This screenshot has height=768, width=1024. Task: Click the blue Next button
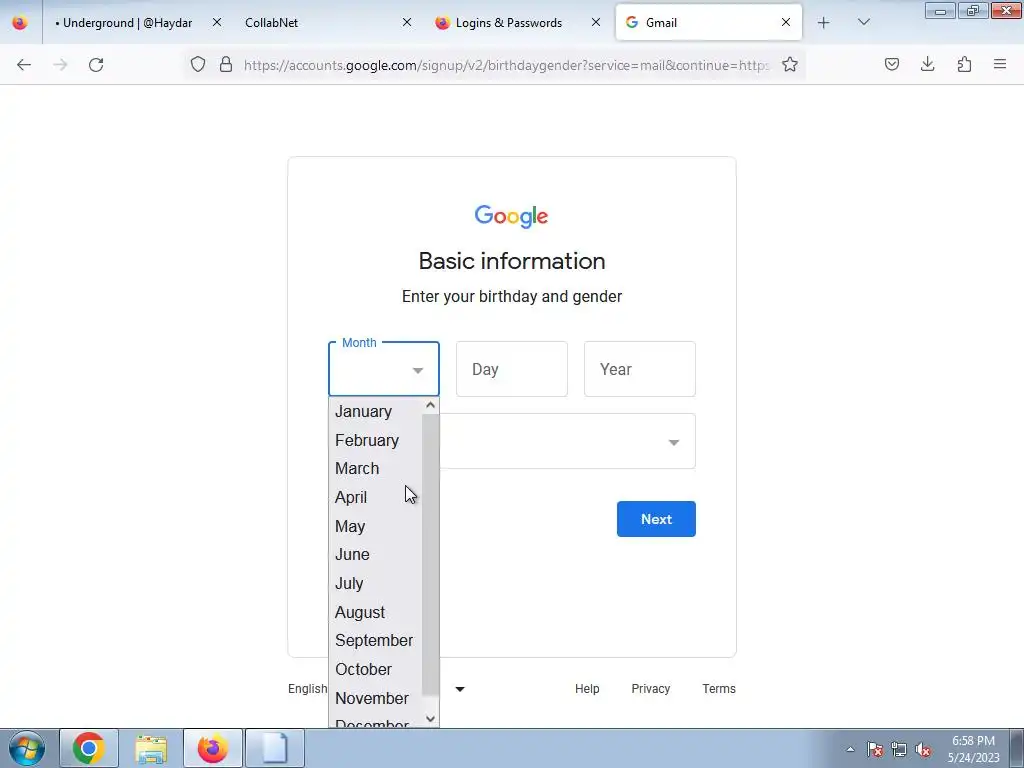click(x=656, y=519)
